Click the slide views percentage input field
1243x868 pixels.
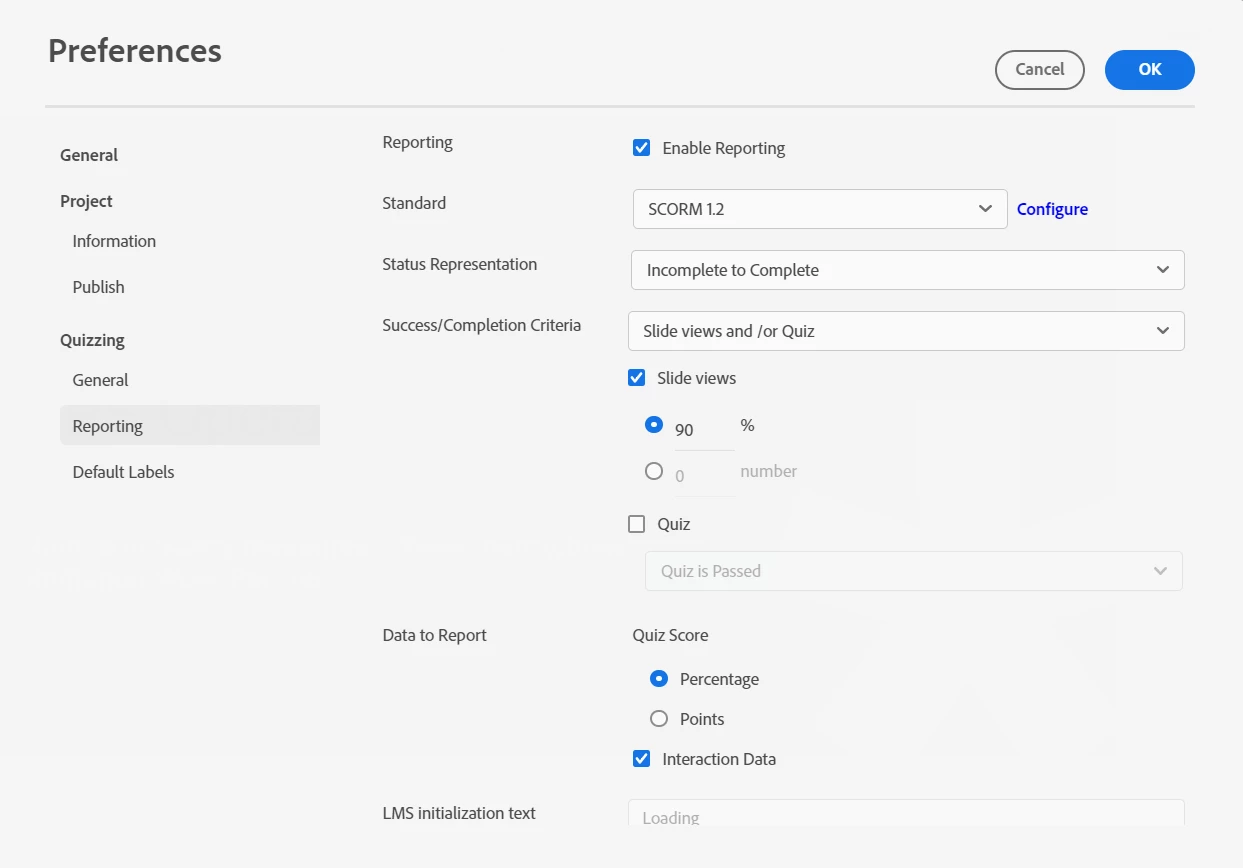(x=703, y=430)
